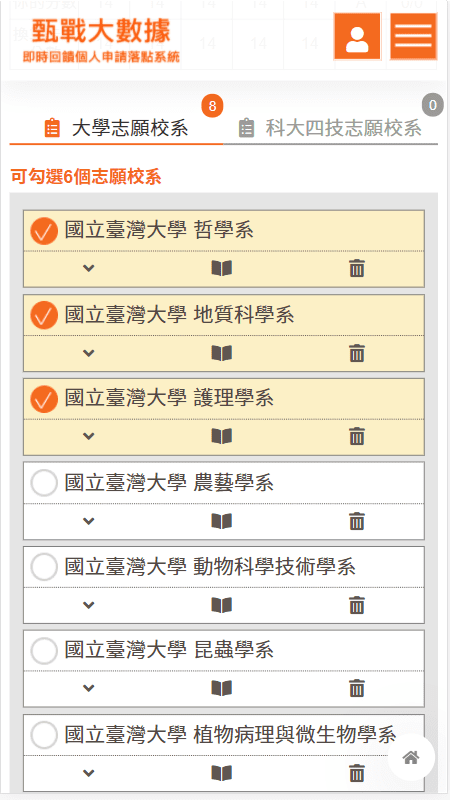Open book icon for 昆蟲學系
The height and width of the screenshot is (800, 450).
point(222,689)
